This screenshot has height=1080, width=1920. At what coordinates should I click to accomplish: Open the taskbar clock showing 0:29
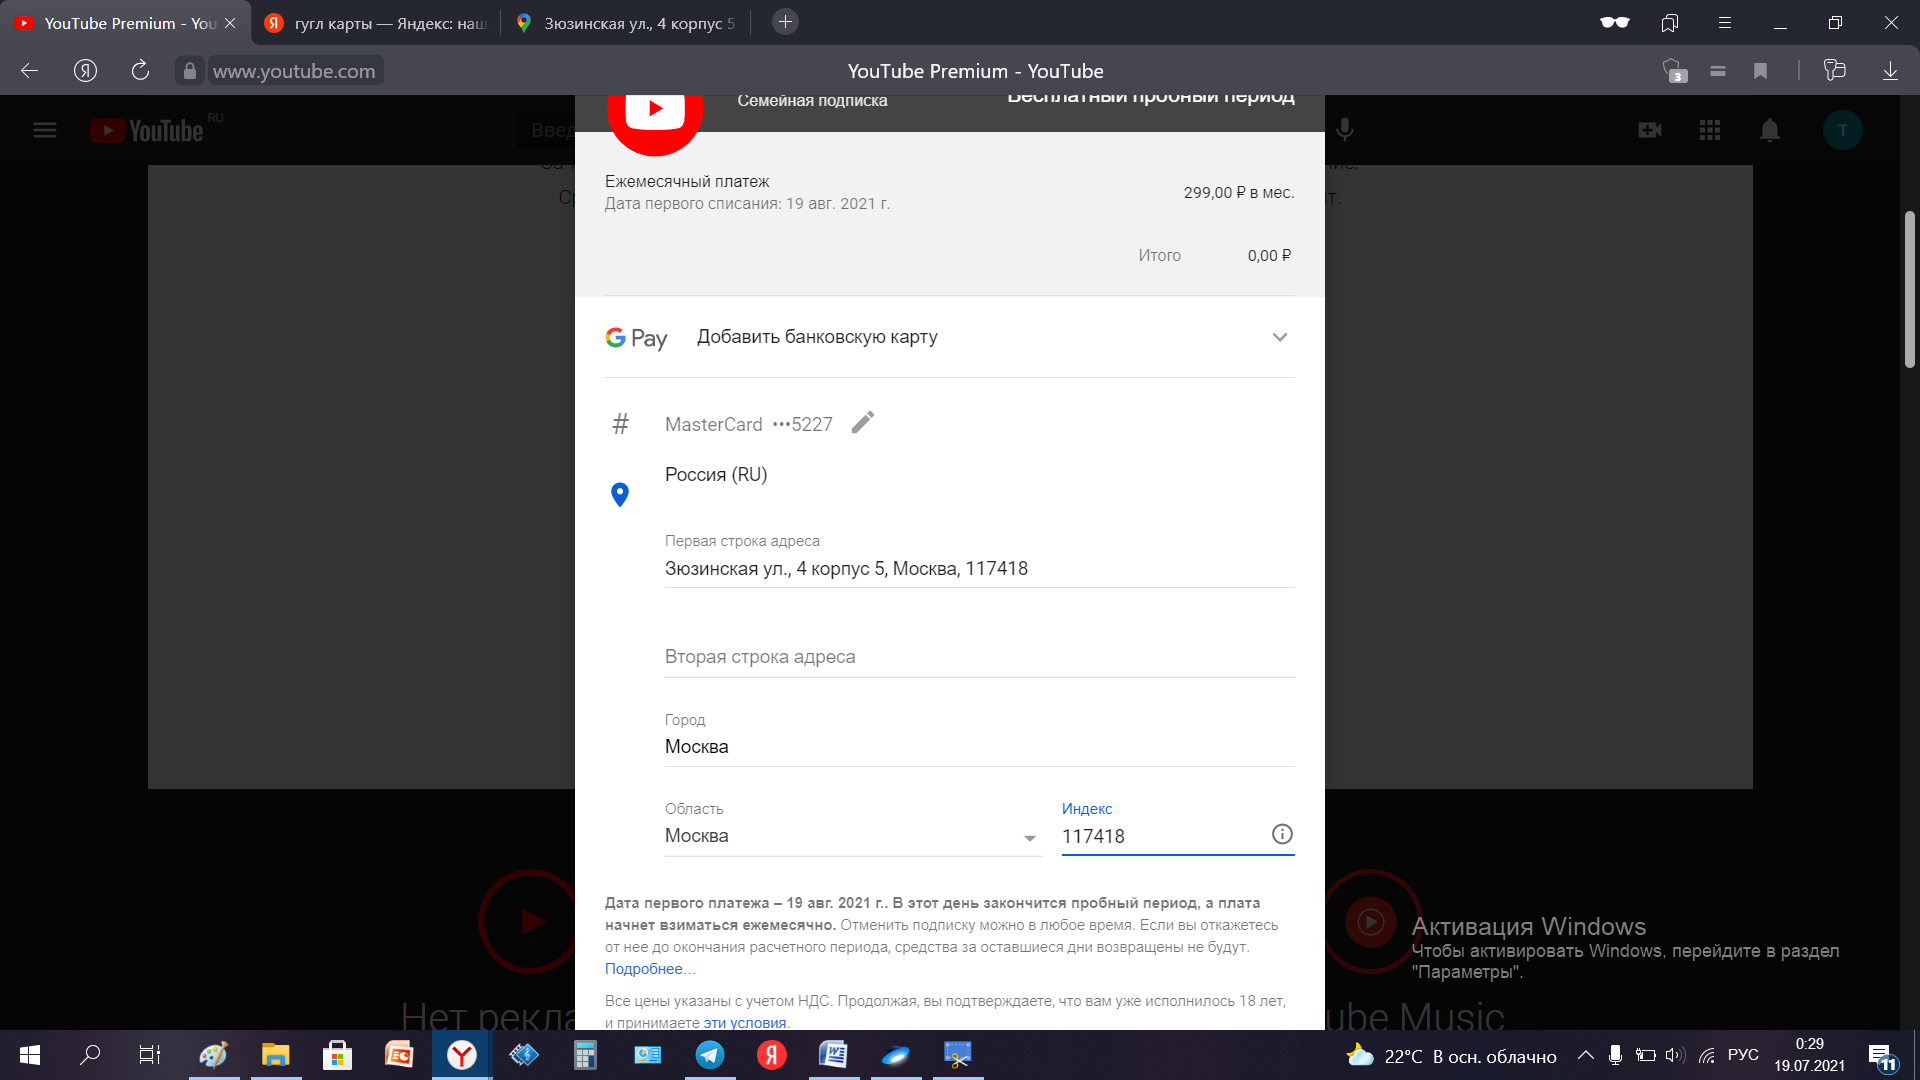point(1809,1055)
